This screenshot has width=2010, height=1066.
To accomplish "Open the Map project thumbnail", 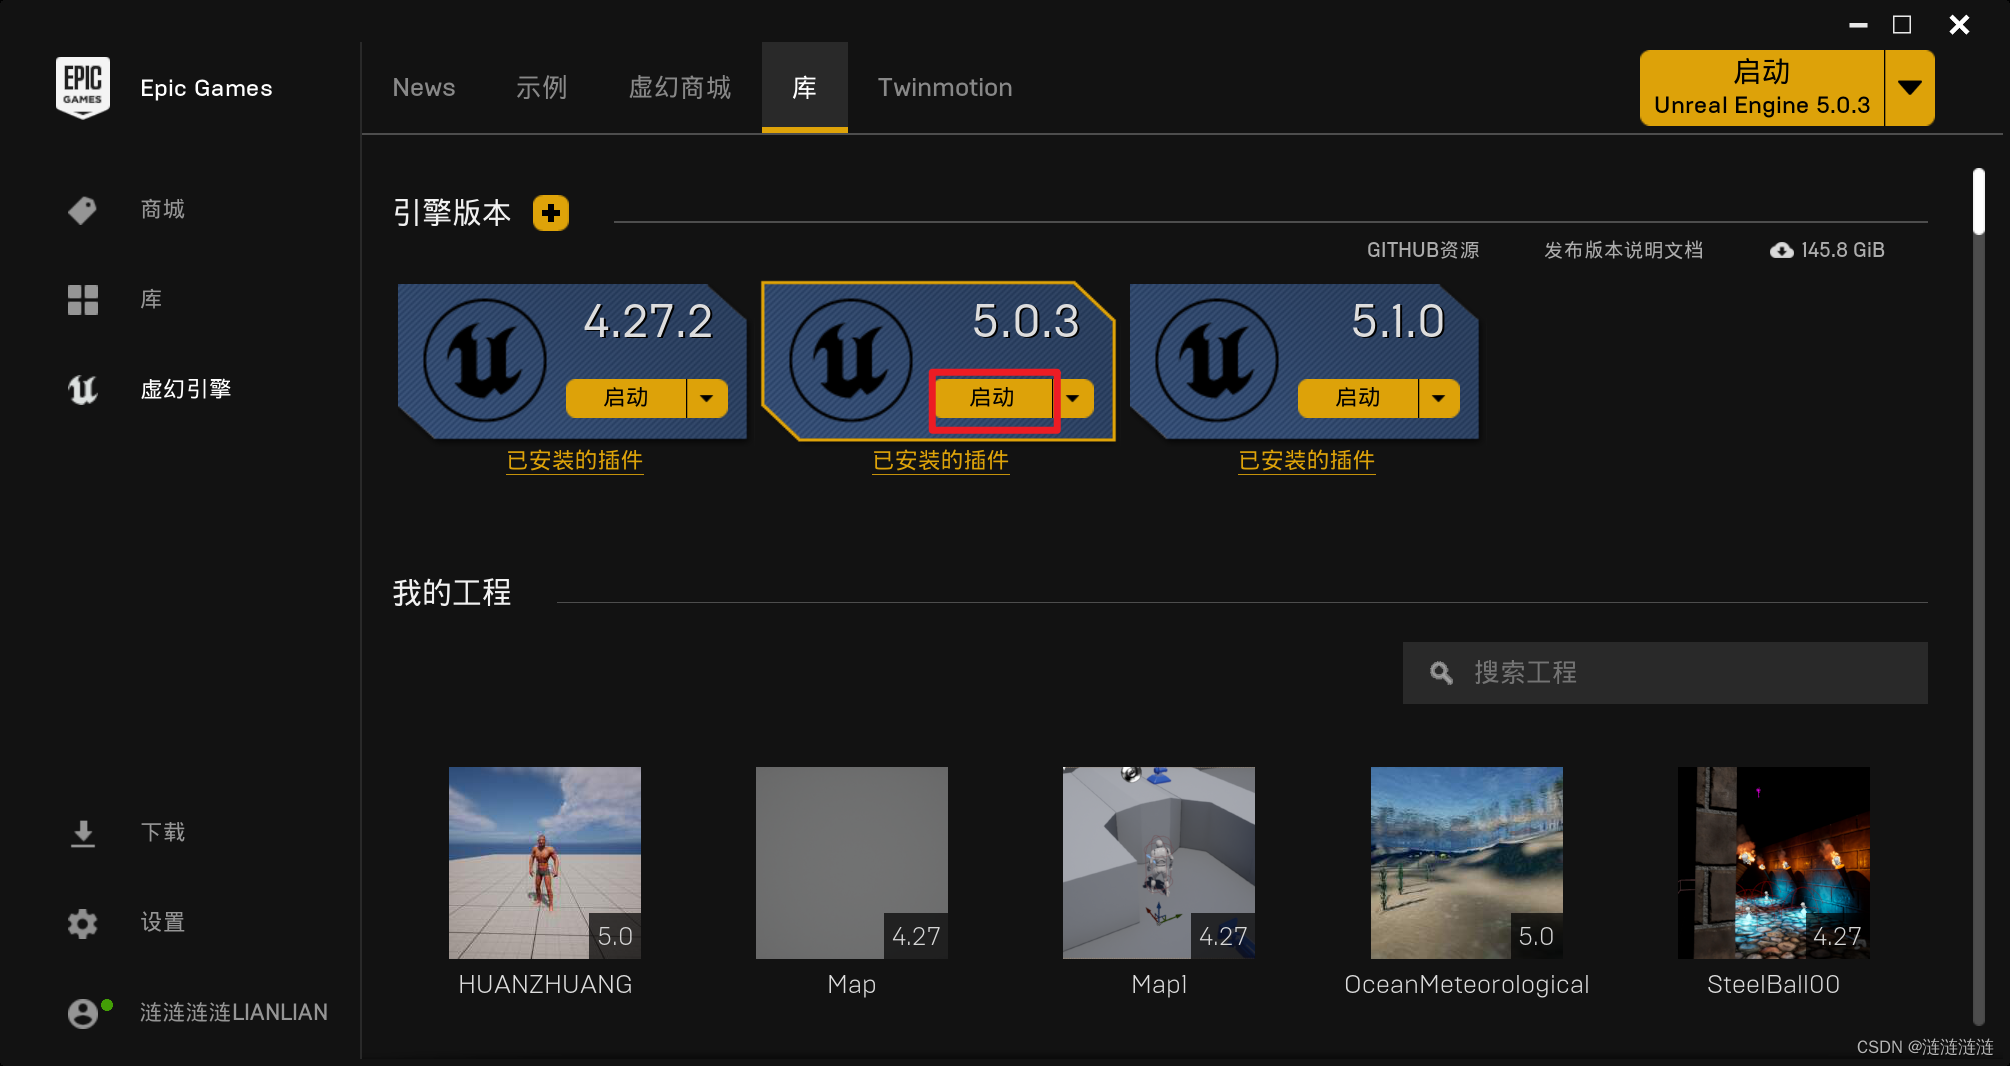I will pos(852,863).
